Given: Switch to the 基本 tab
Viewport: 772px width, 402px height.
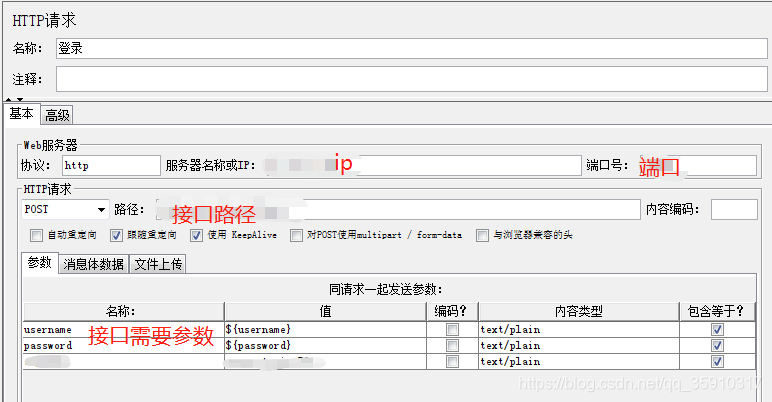Looking at the screenshot, I should click(x=22, y=114).
